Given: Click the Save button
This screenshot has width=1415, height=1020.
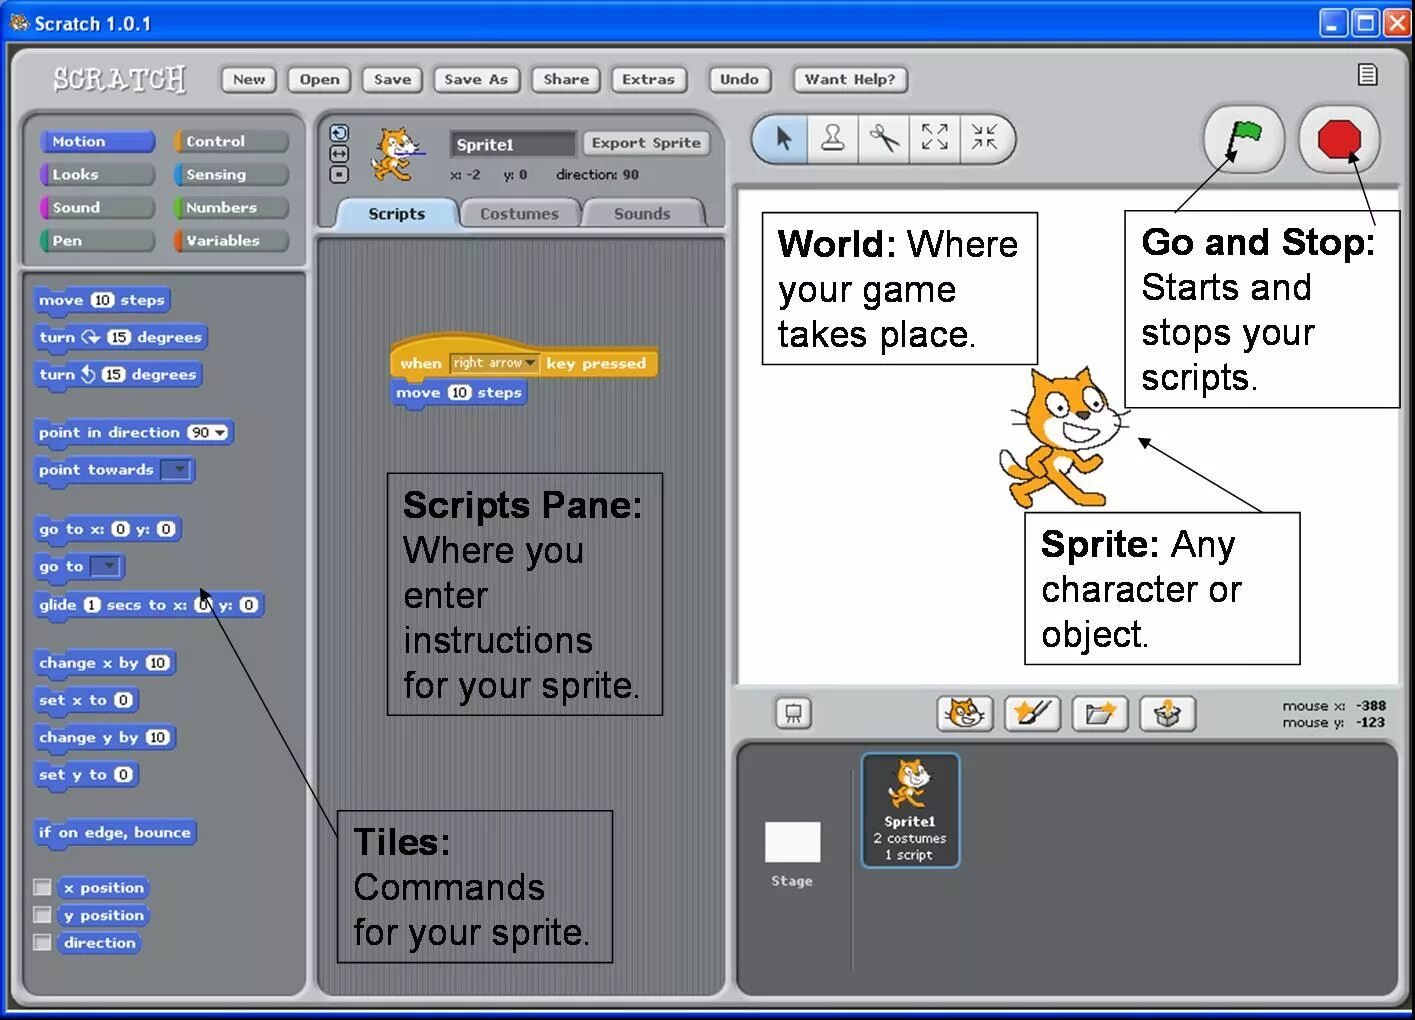Looking at the screenshot, I should click(x=392, y=79).
